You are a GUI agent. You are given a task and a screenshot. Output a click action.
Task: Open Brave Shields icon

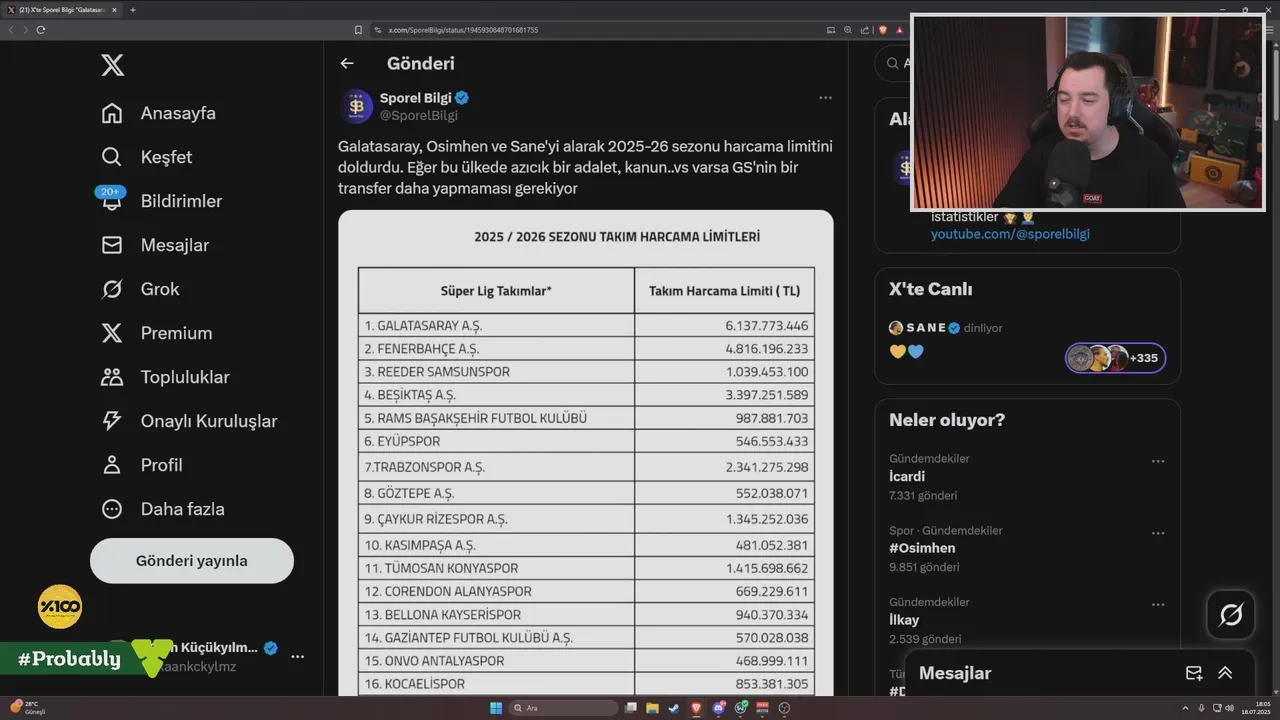coord(883,30)
